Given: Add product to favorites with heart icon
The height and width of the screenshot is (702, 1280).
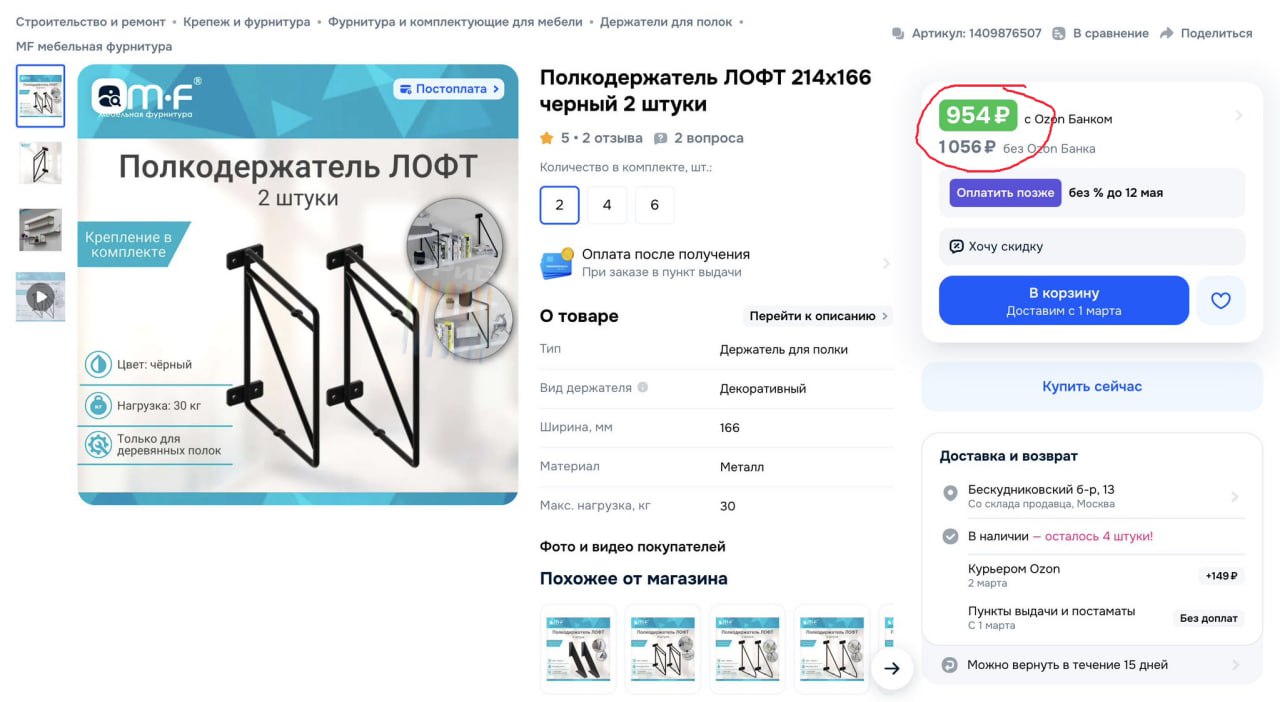Looking at the screenshot, I should click(x=1221, y=300).
